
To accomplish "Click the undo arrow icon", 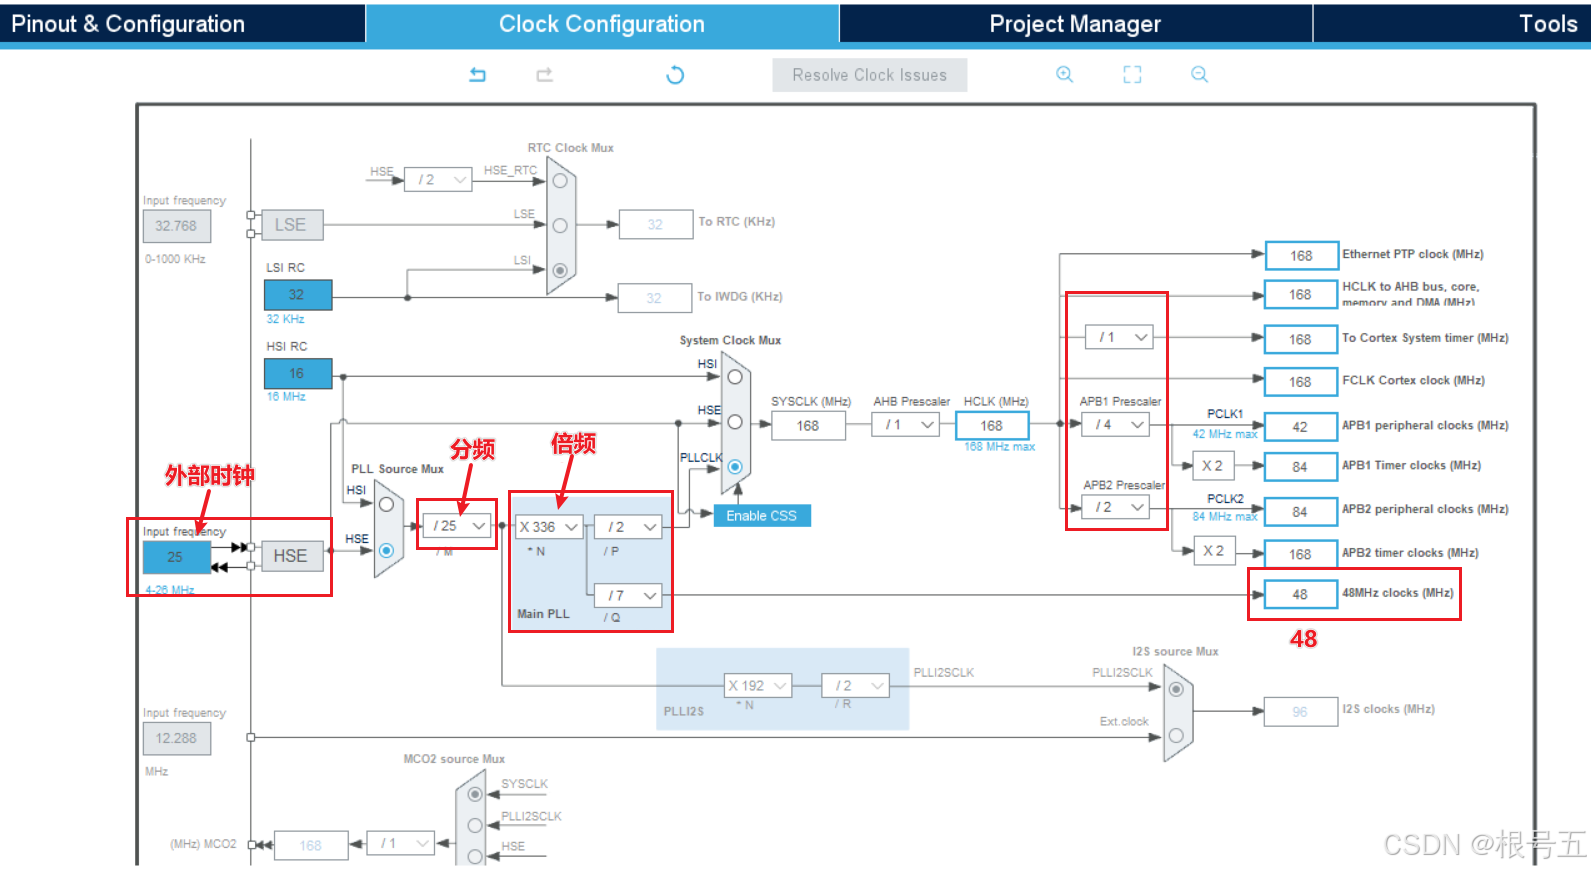I will [477, 74].
